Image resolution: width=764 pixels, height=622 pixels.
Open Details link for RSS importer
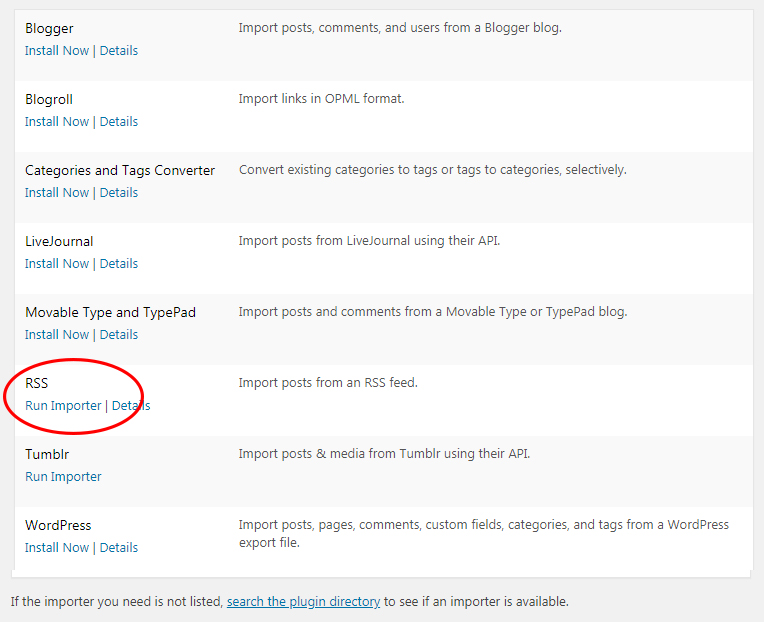click(x=131, y=406)
